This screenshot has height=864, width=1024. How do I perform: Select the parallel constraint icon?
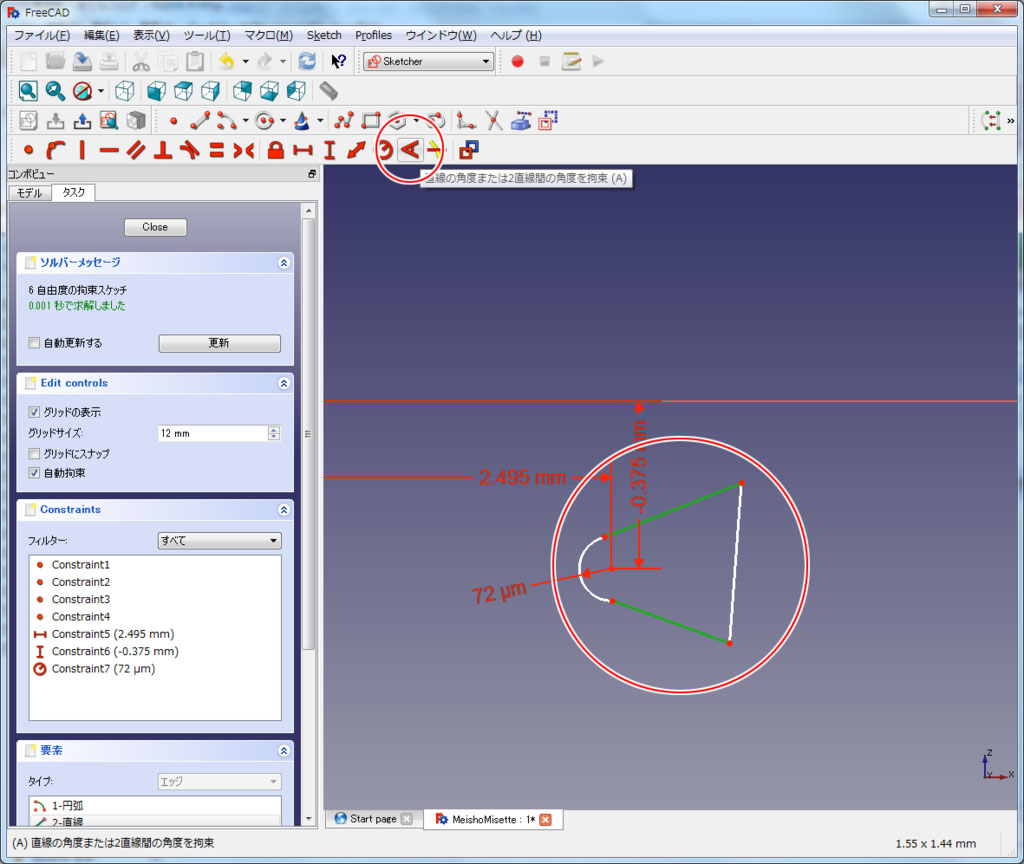(x=136, y=150)
